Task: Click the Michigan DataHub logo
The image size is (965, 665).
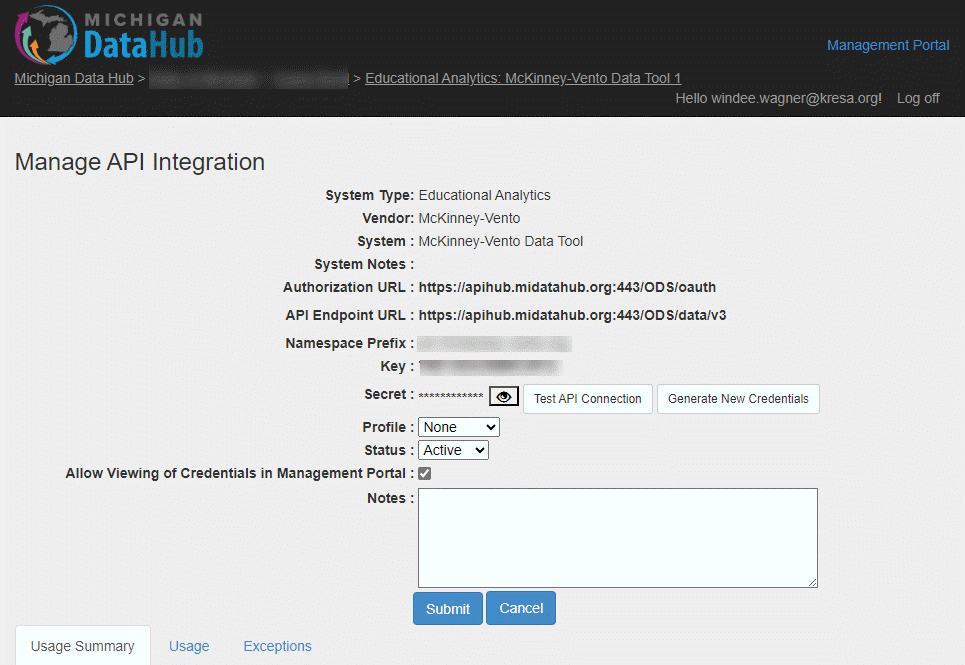Action: click(109, 35)
